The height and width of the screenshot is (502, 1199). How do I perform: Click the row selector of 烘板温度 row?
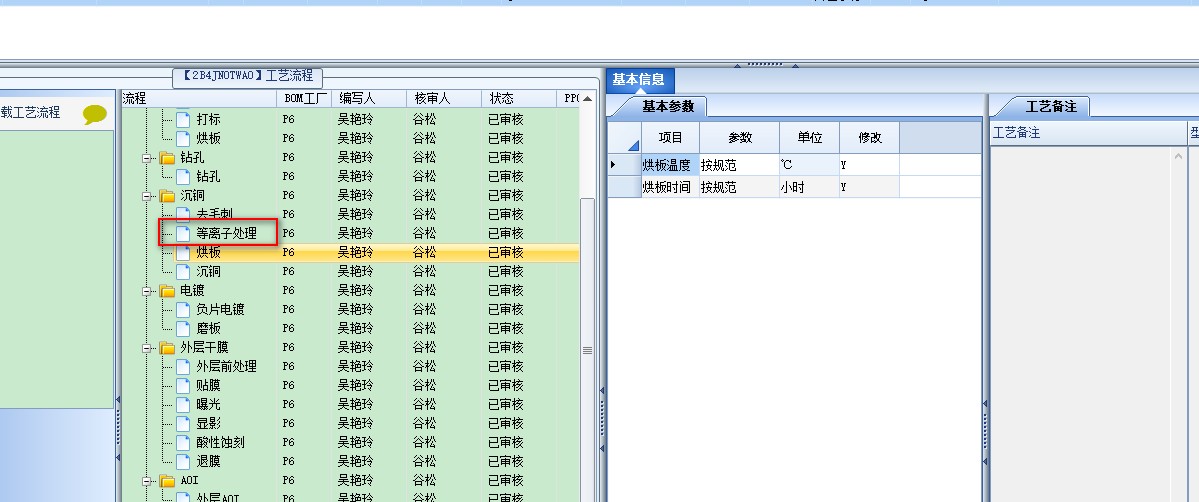pos(624,165)
